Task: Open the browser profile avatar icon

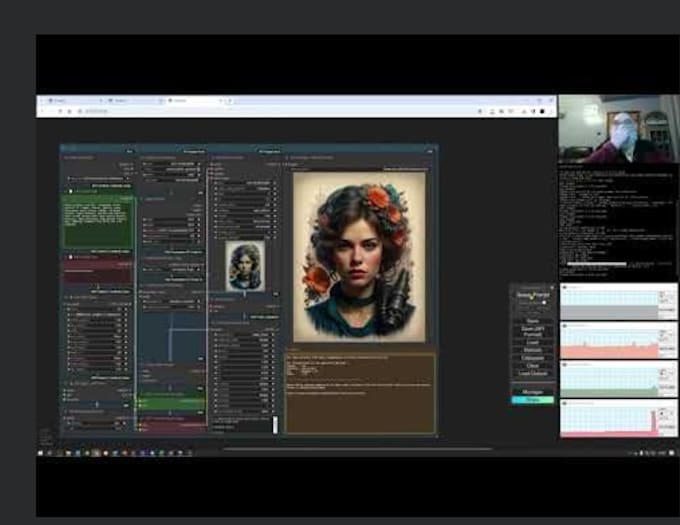Action: [542, 111]
